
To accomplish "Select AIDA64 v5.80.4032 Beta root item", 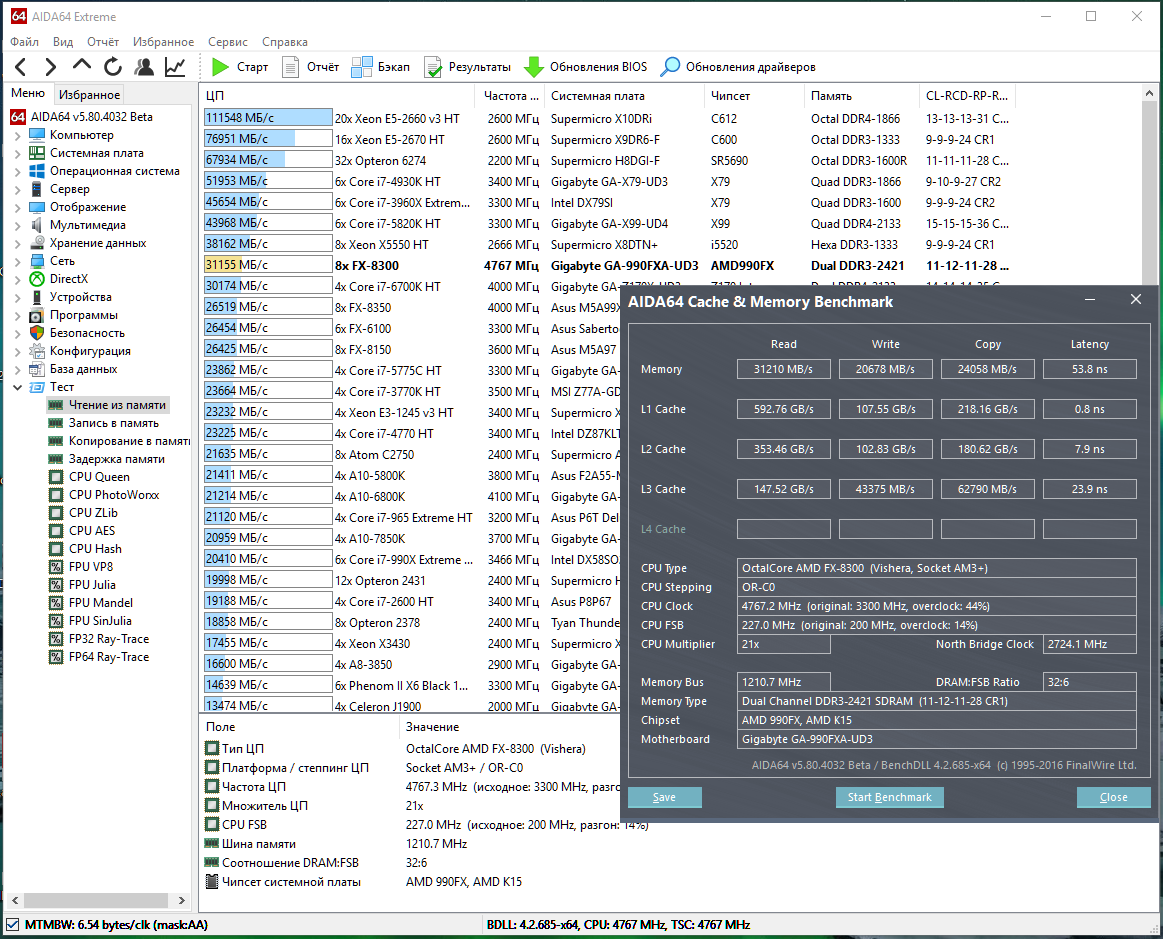I will tap(82, 116).
